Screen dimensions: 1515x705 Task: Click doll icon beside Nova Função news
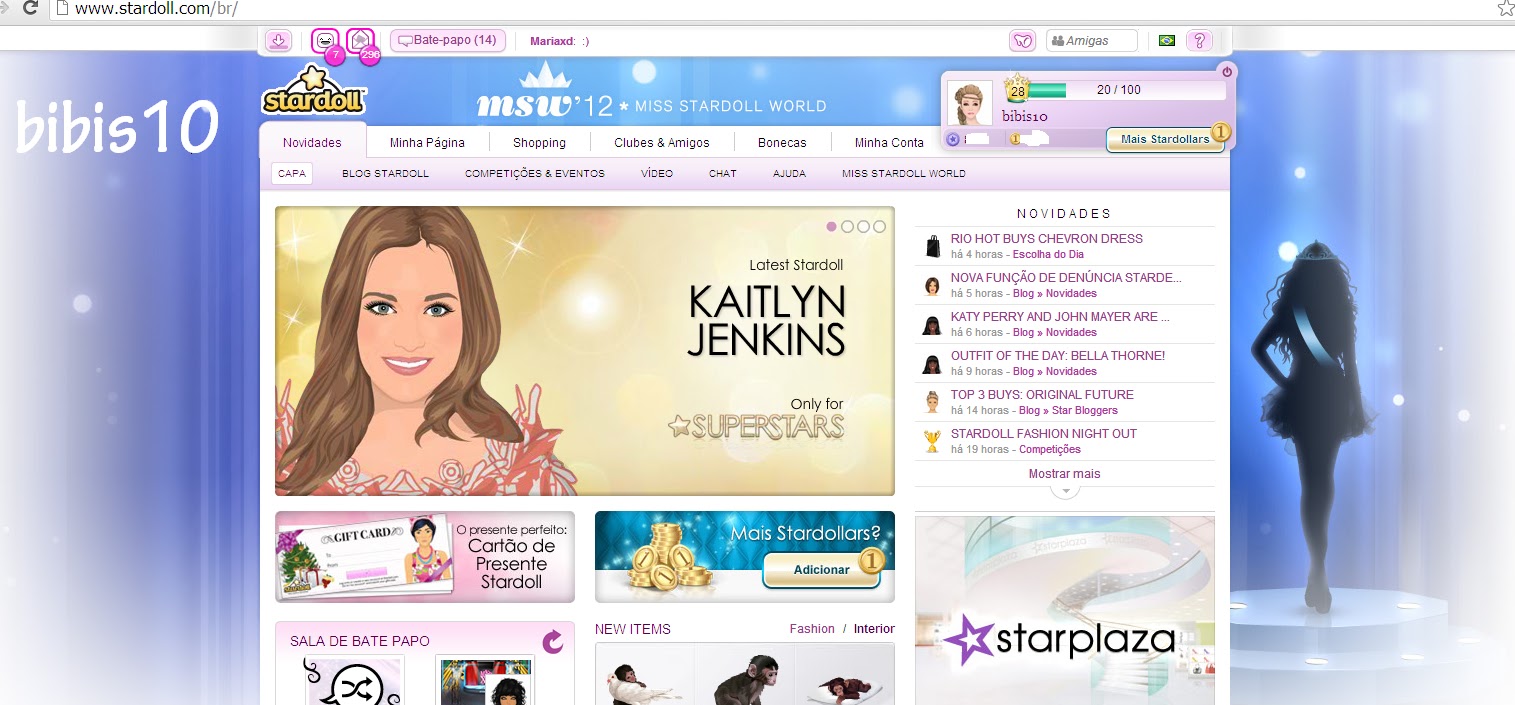point(932,286)
